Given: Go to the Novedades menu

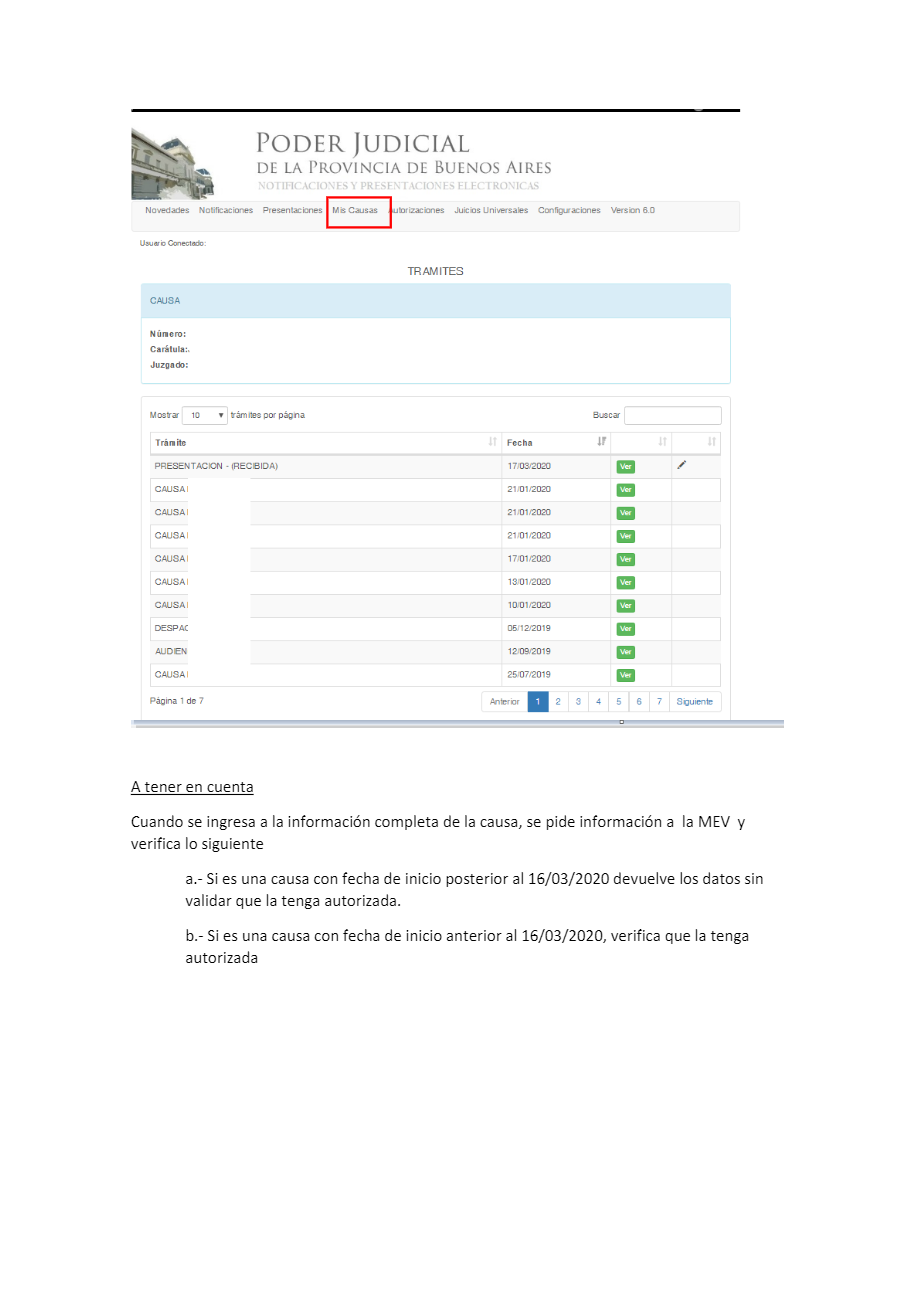Looking at the screenshot, I should [167, 211].
